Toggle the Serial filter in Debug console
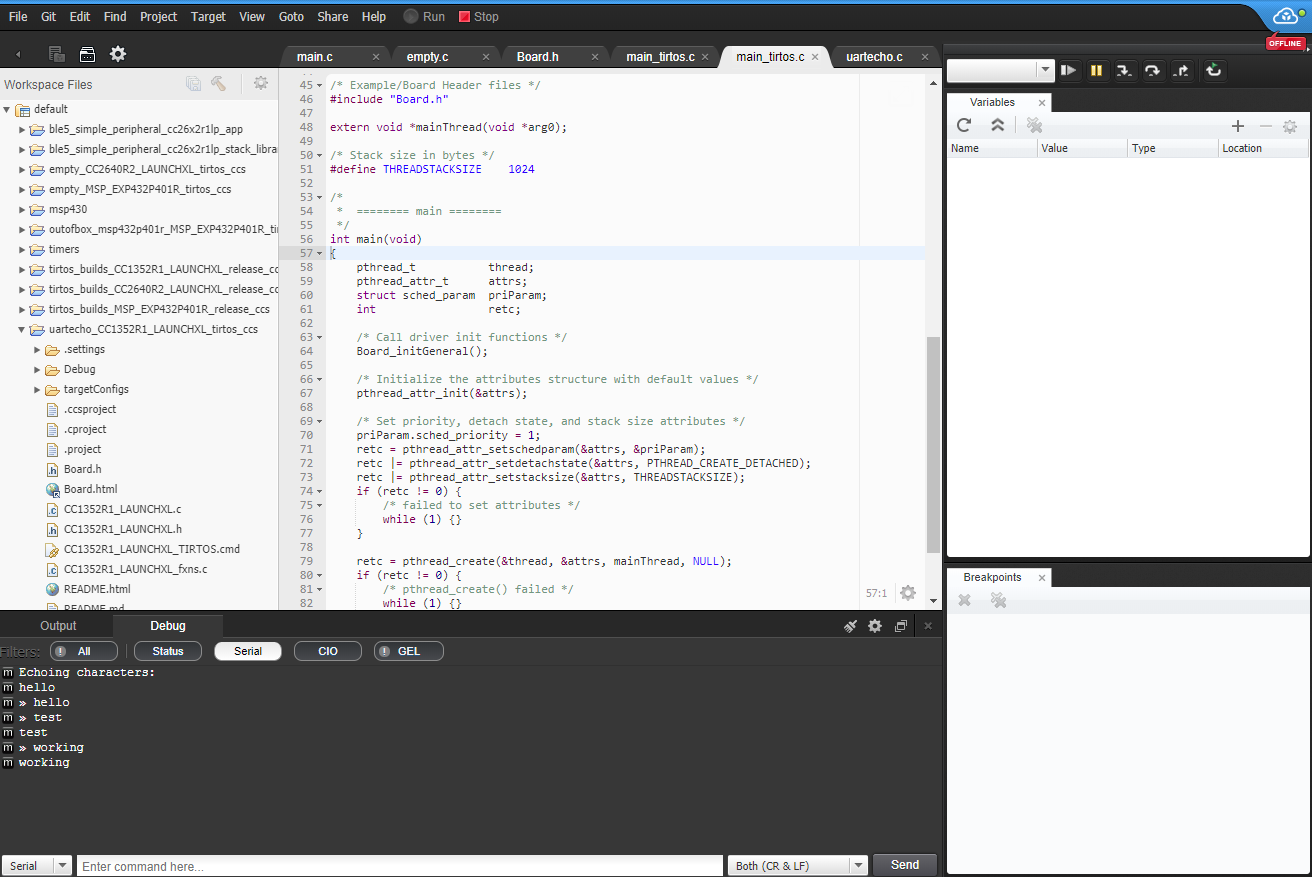The width and height of the screenshot is (1312, 877). [x=247, y=651]
